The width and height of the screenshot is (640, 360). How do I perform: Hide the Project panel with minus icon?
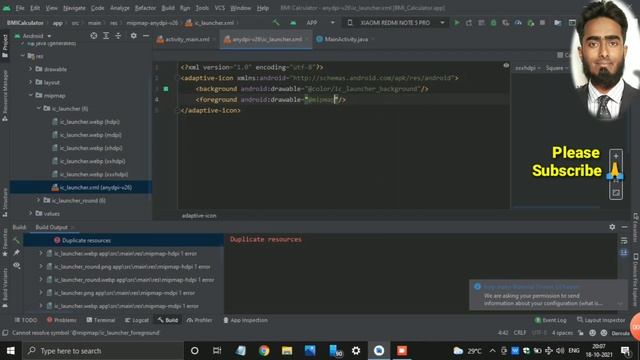(x=146, y=36)
